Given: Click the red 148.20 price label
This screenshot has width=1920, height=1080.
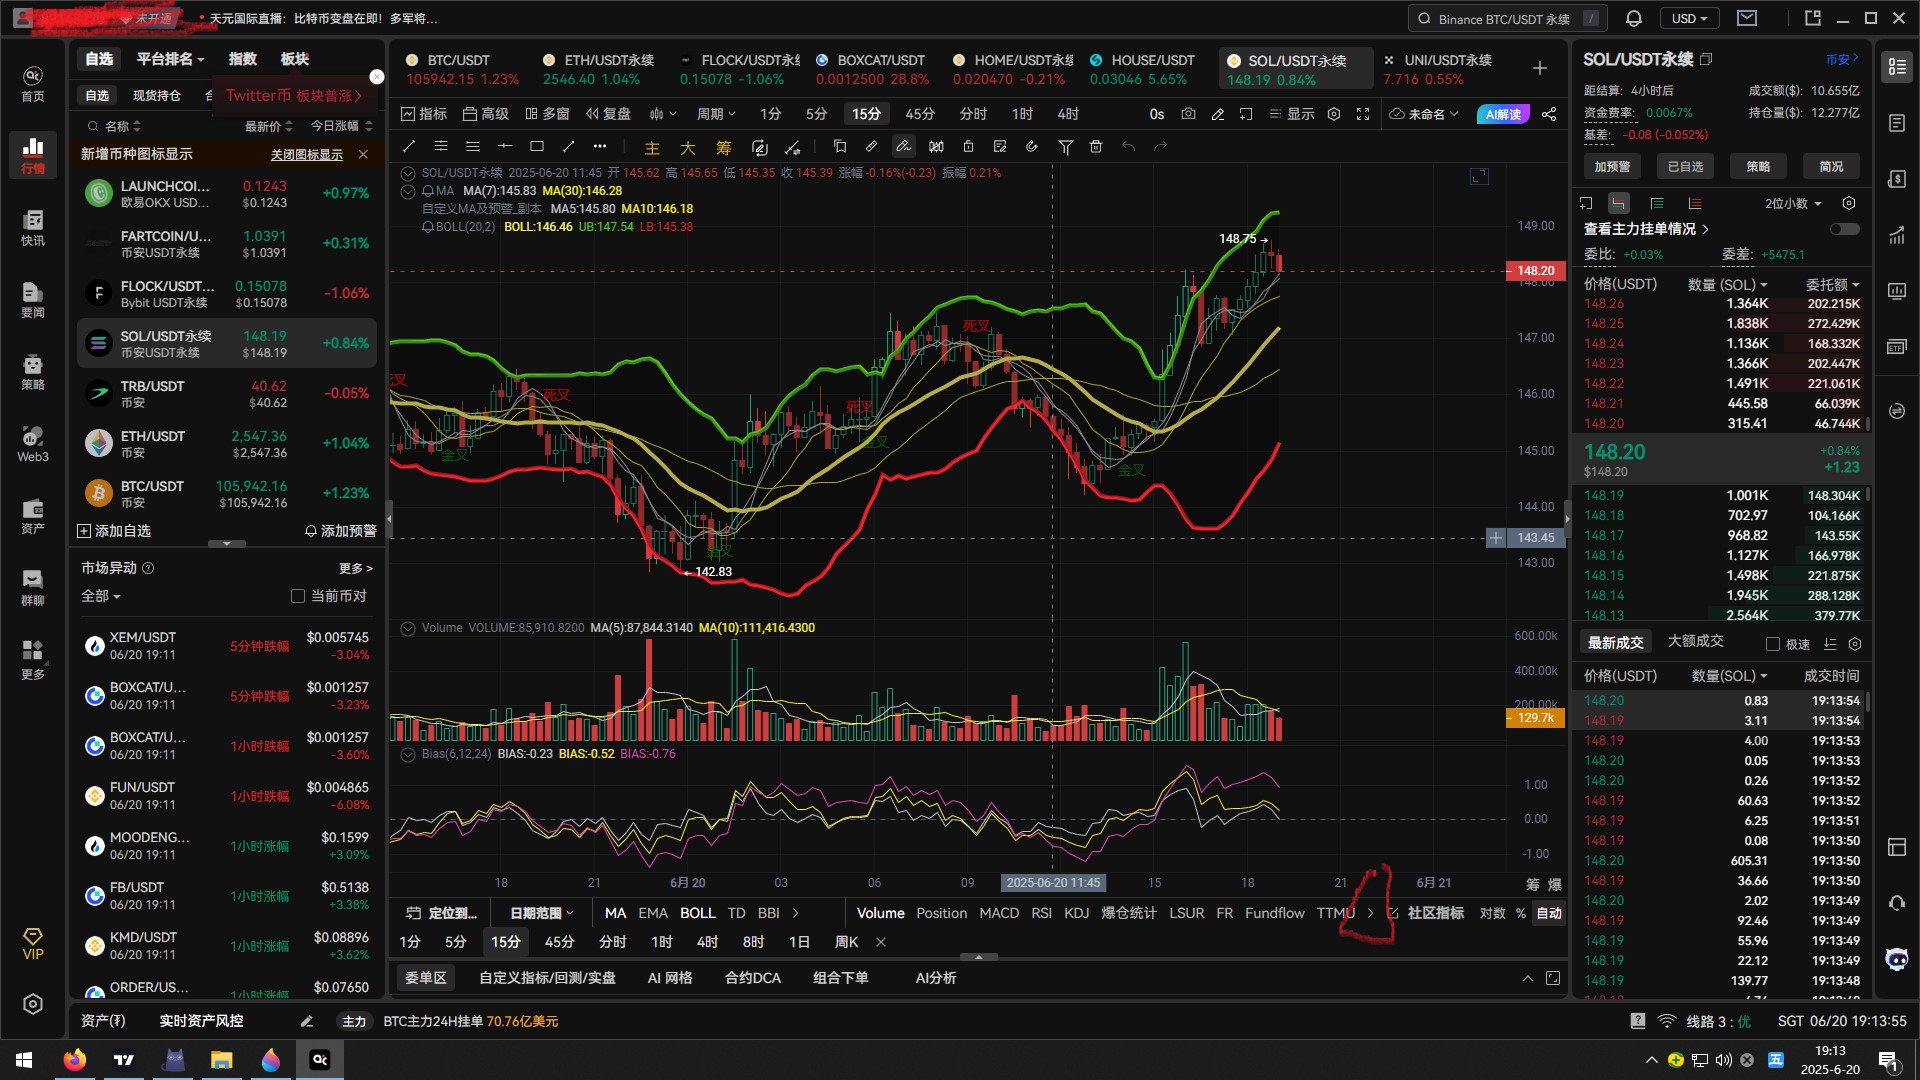Looking at the screenshot, I should [x=1535, y=271].
